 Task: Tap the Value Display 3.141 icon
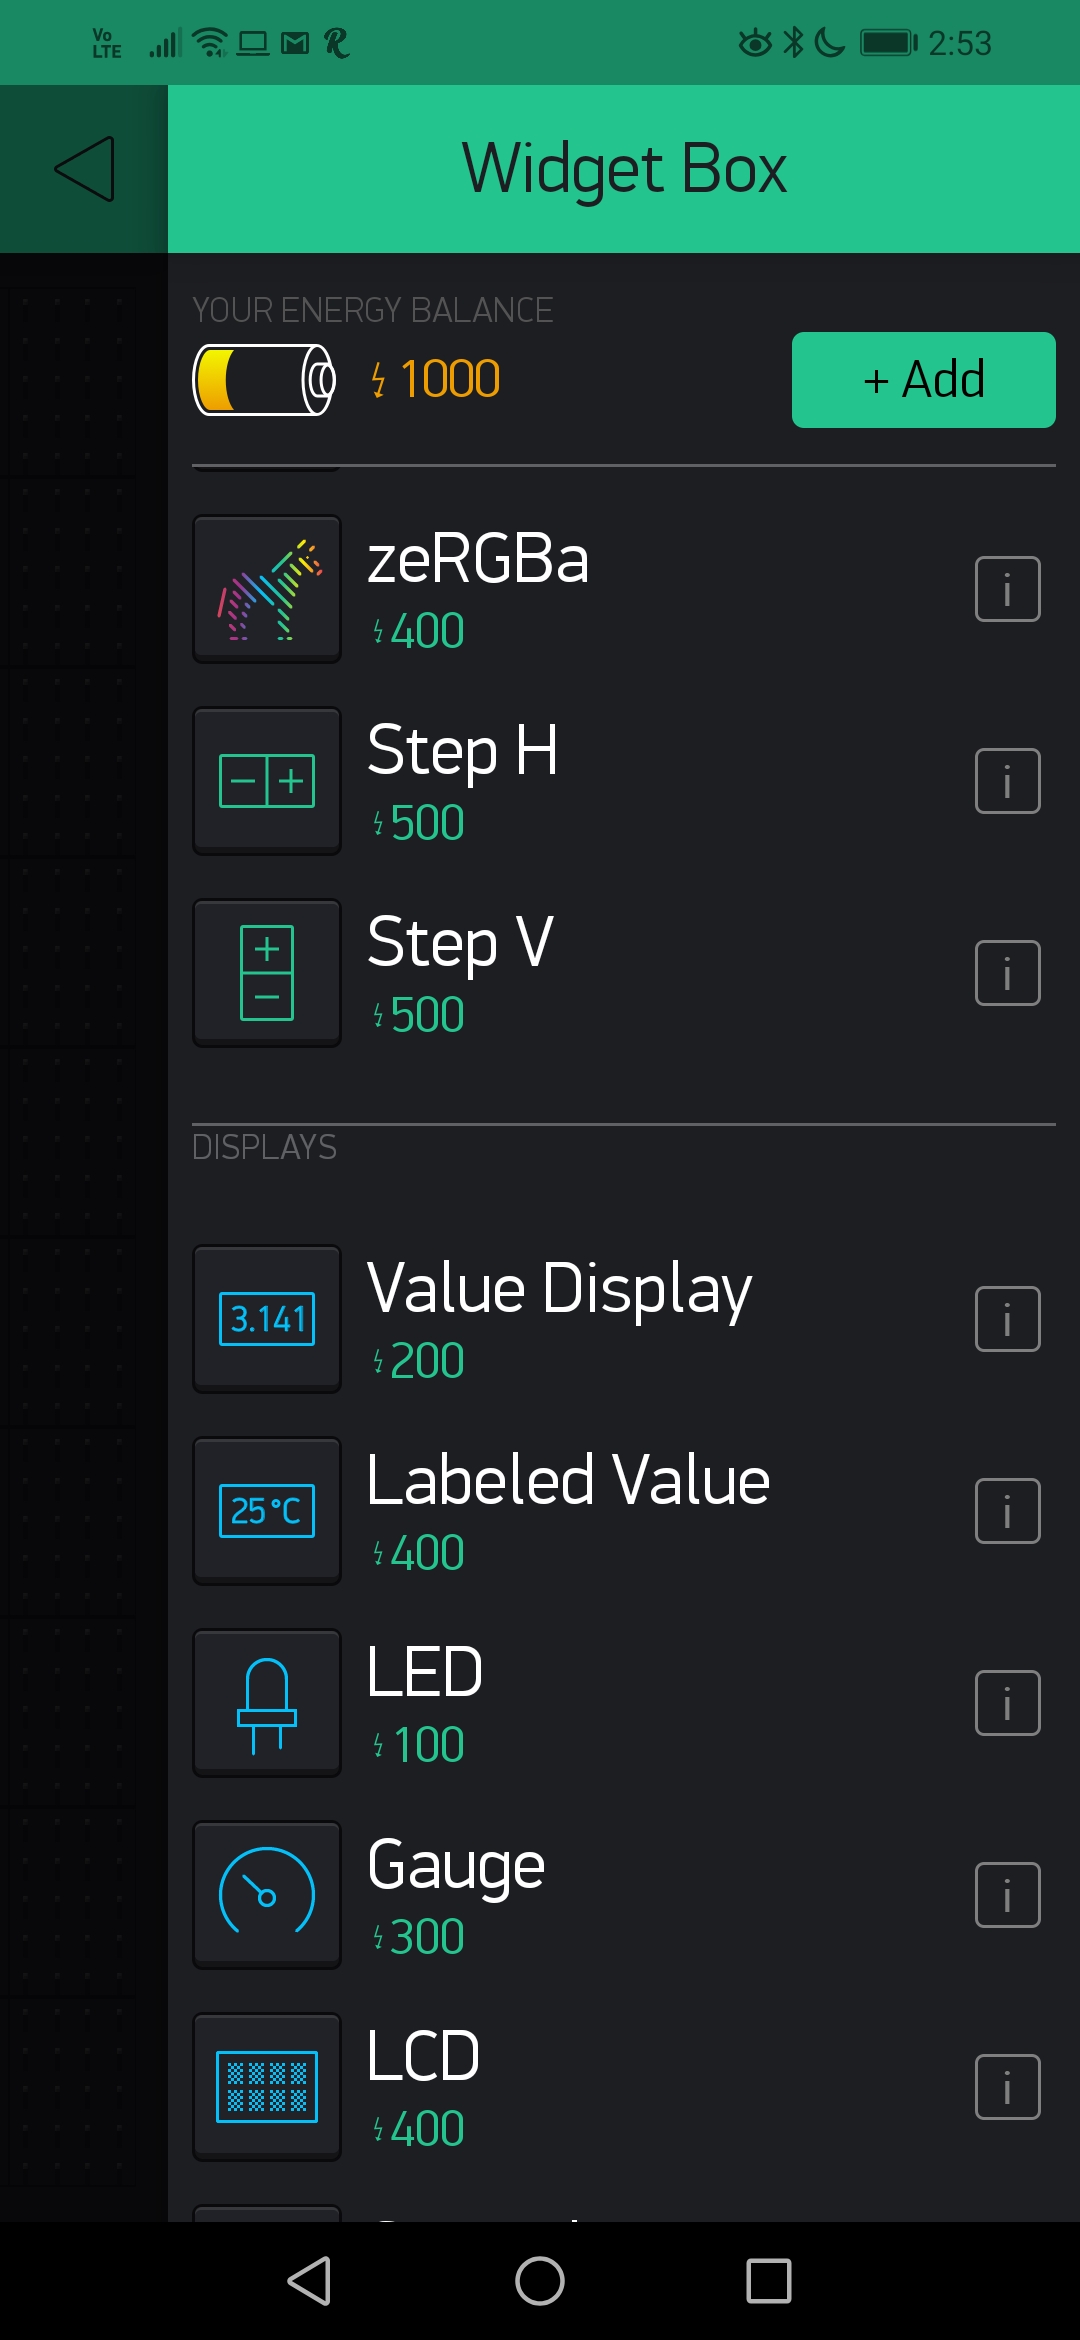pyautogui.click(x=266, y=1318)
